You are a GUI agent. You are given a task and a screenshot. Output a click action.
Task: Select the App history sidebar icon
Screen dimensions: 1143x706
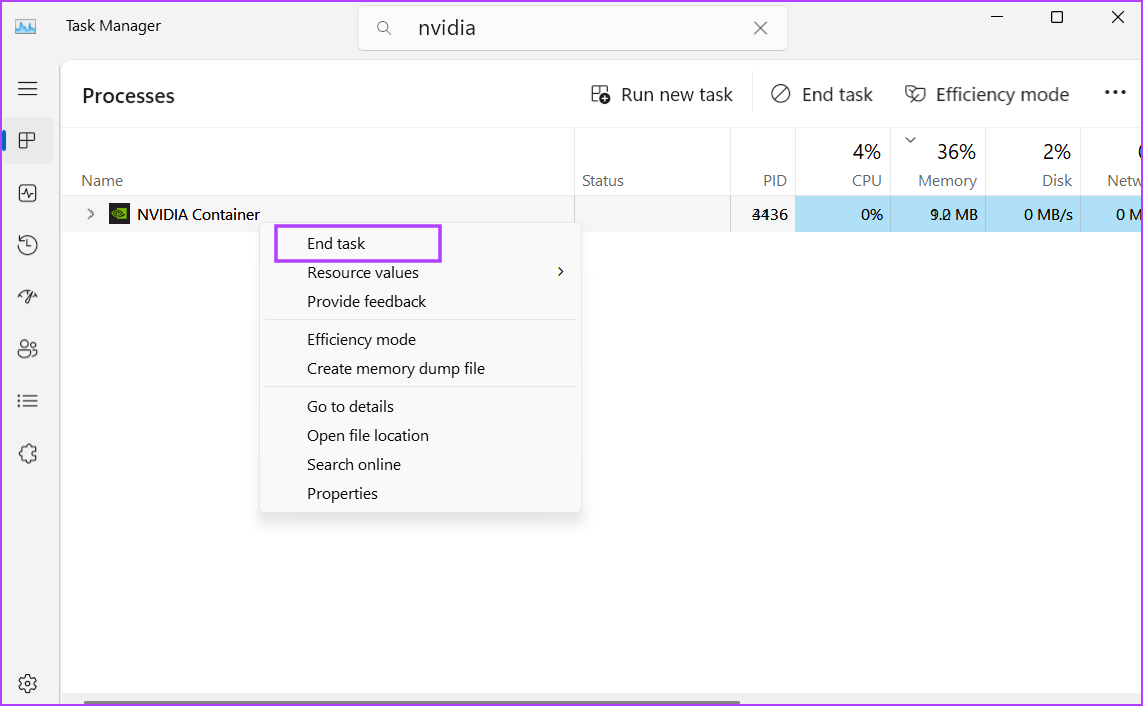[28, 244]
